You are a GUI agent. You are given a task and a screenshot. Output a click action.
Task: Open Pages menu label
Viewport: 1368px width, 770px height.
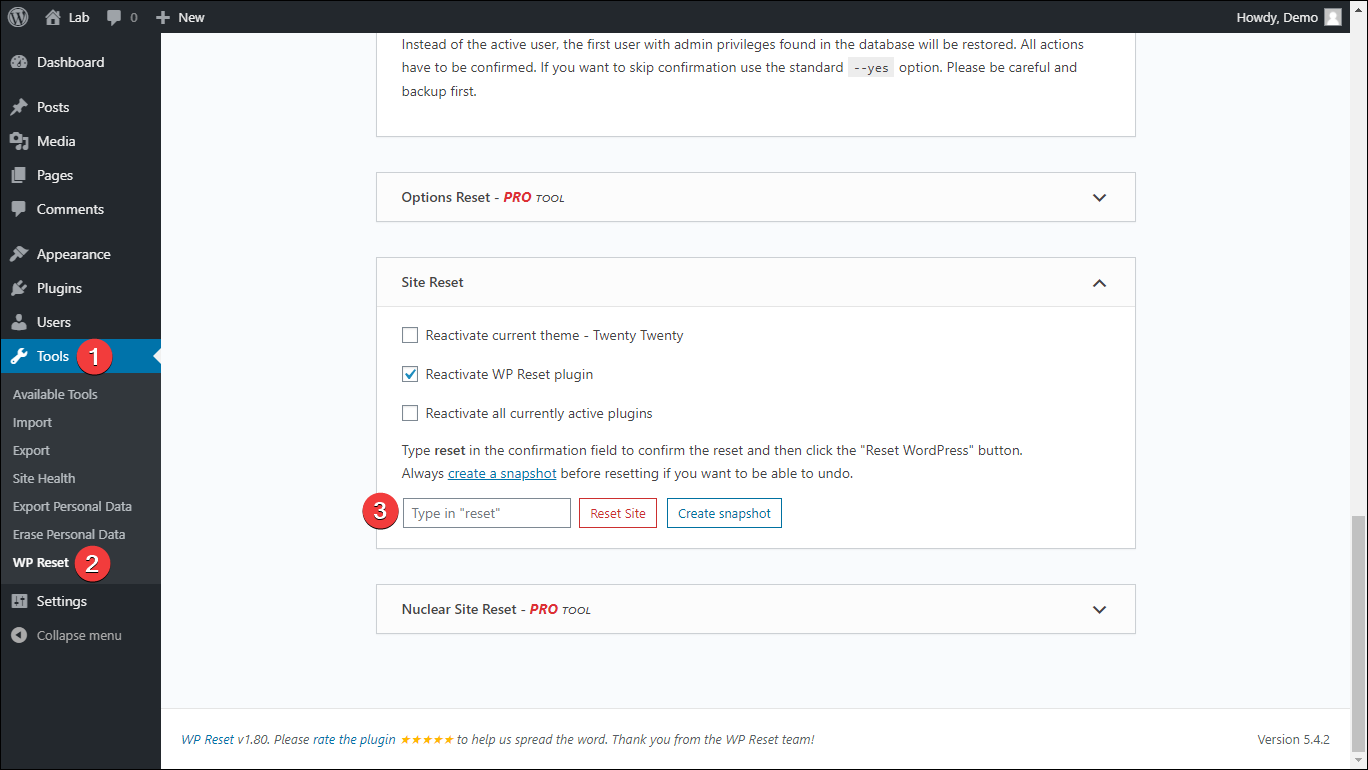point(55,175)
